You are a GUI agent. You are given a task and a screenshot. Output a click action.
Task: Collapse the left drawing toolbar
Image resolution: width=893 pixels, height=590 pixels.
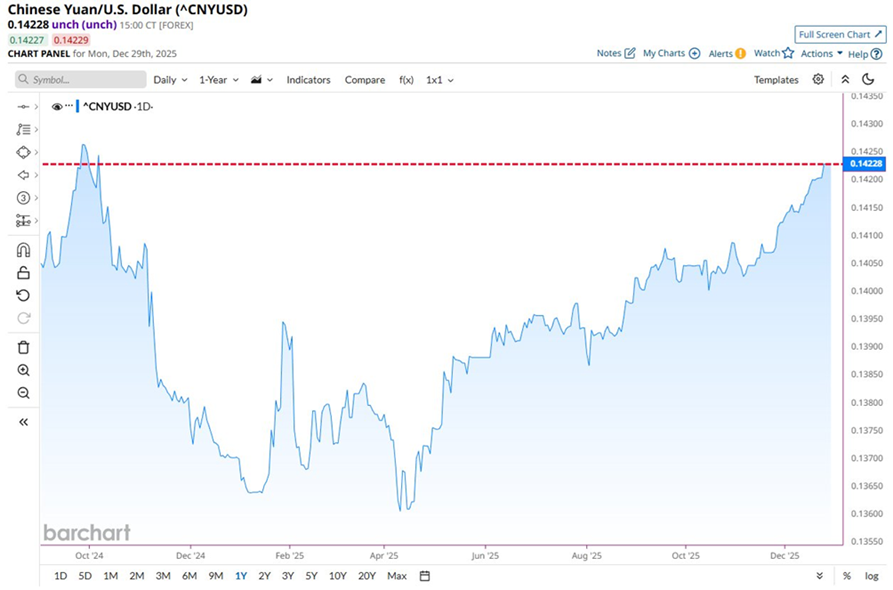point(23,422)
